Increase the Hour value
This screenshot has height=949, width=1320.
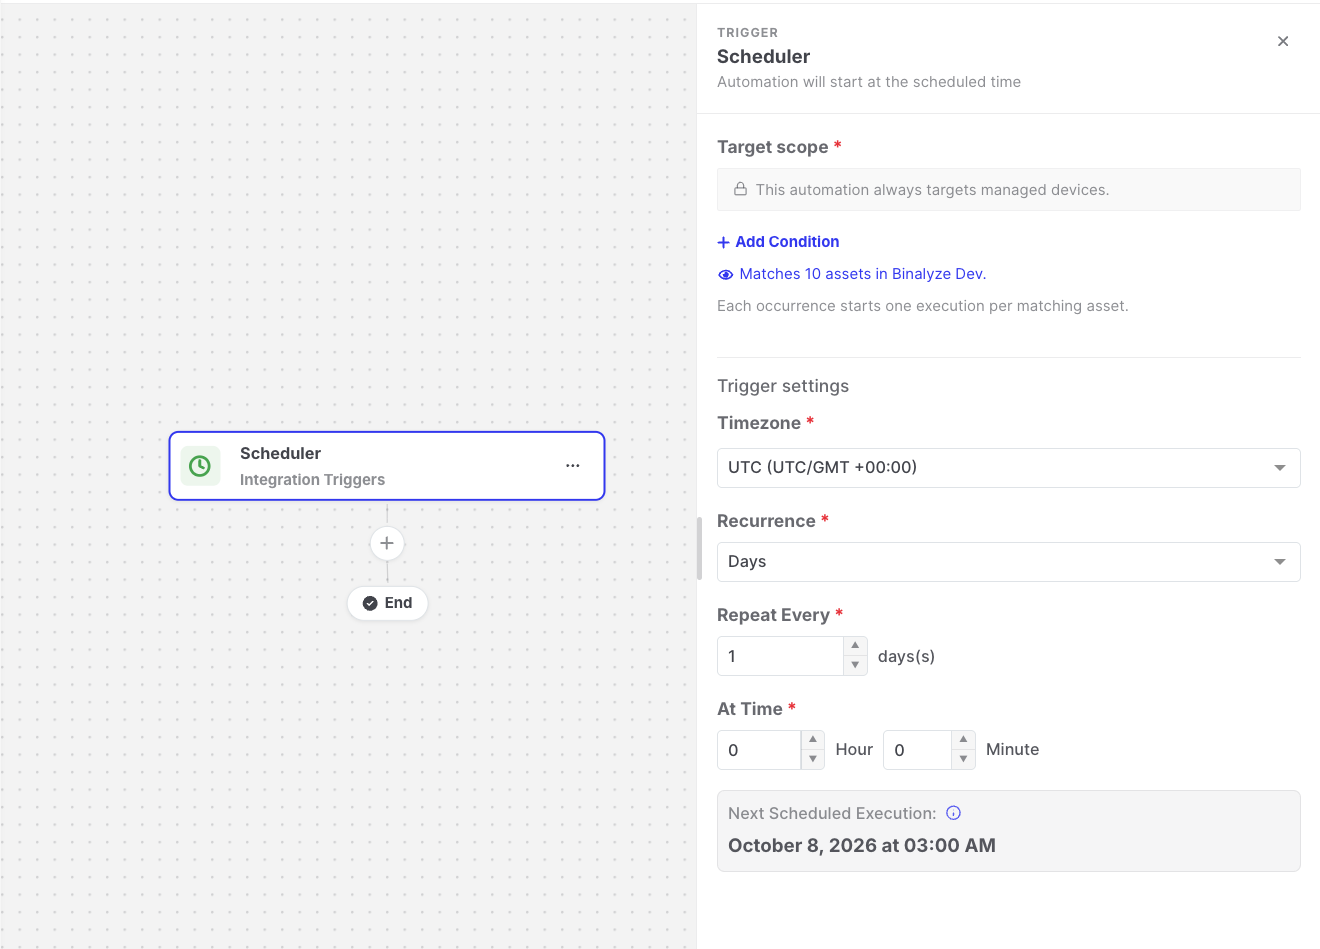[x=813, y=740]
